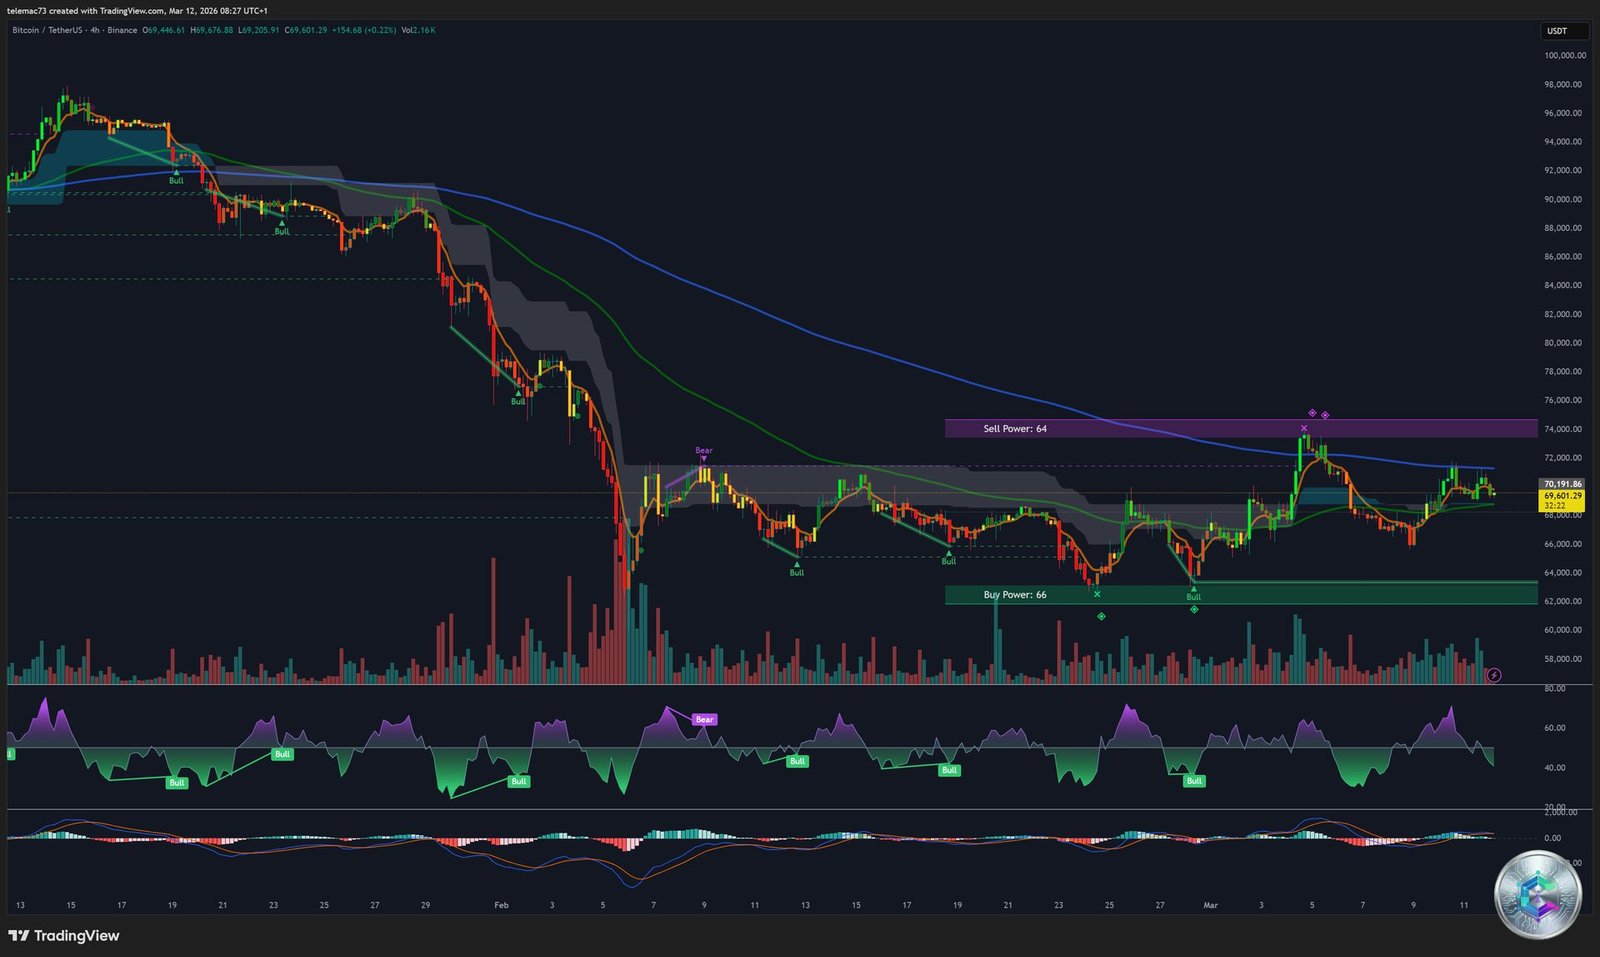The width and height of the screenshot is (1600, 957).
Task: Click the diamond marker above the March 5 peak
Action: (x=1312, y=412)
